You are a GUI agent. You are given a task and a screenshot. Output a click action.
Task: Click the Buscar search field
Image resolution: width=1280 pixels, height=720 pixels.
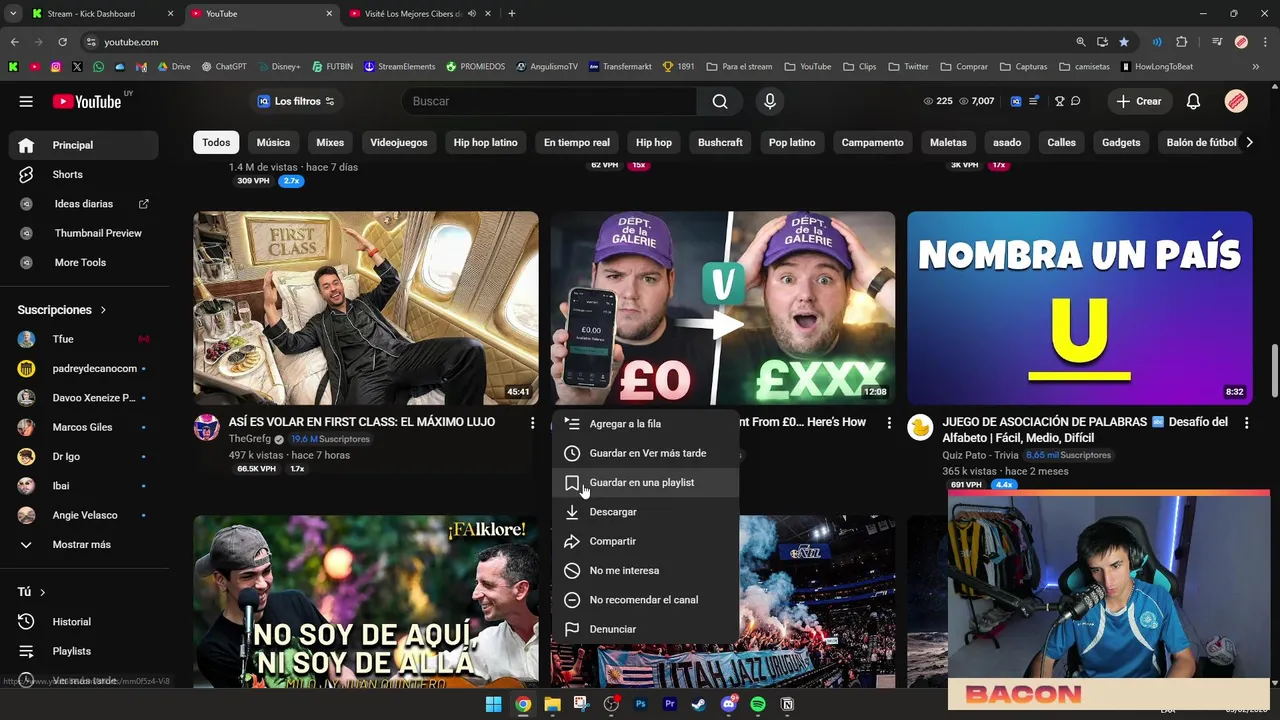point(550,101)
